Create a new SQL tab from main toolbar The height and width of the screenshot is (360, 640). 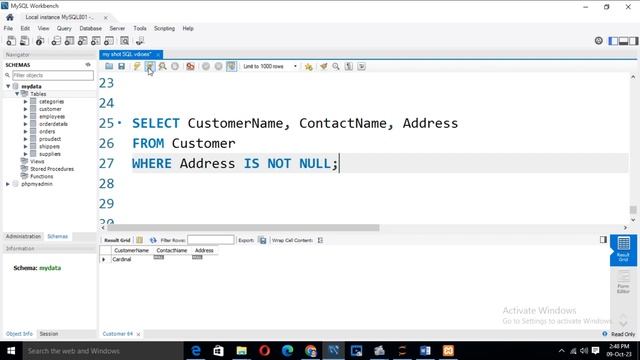[11, 41]
